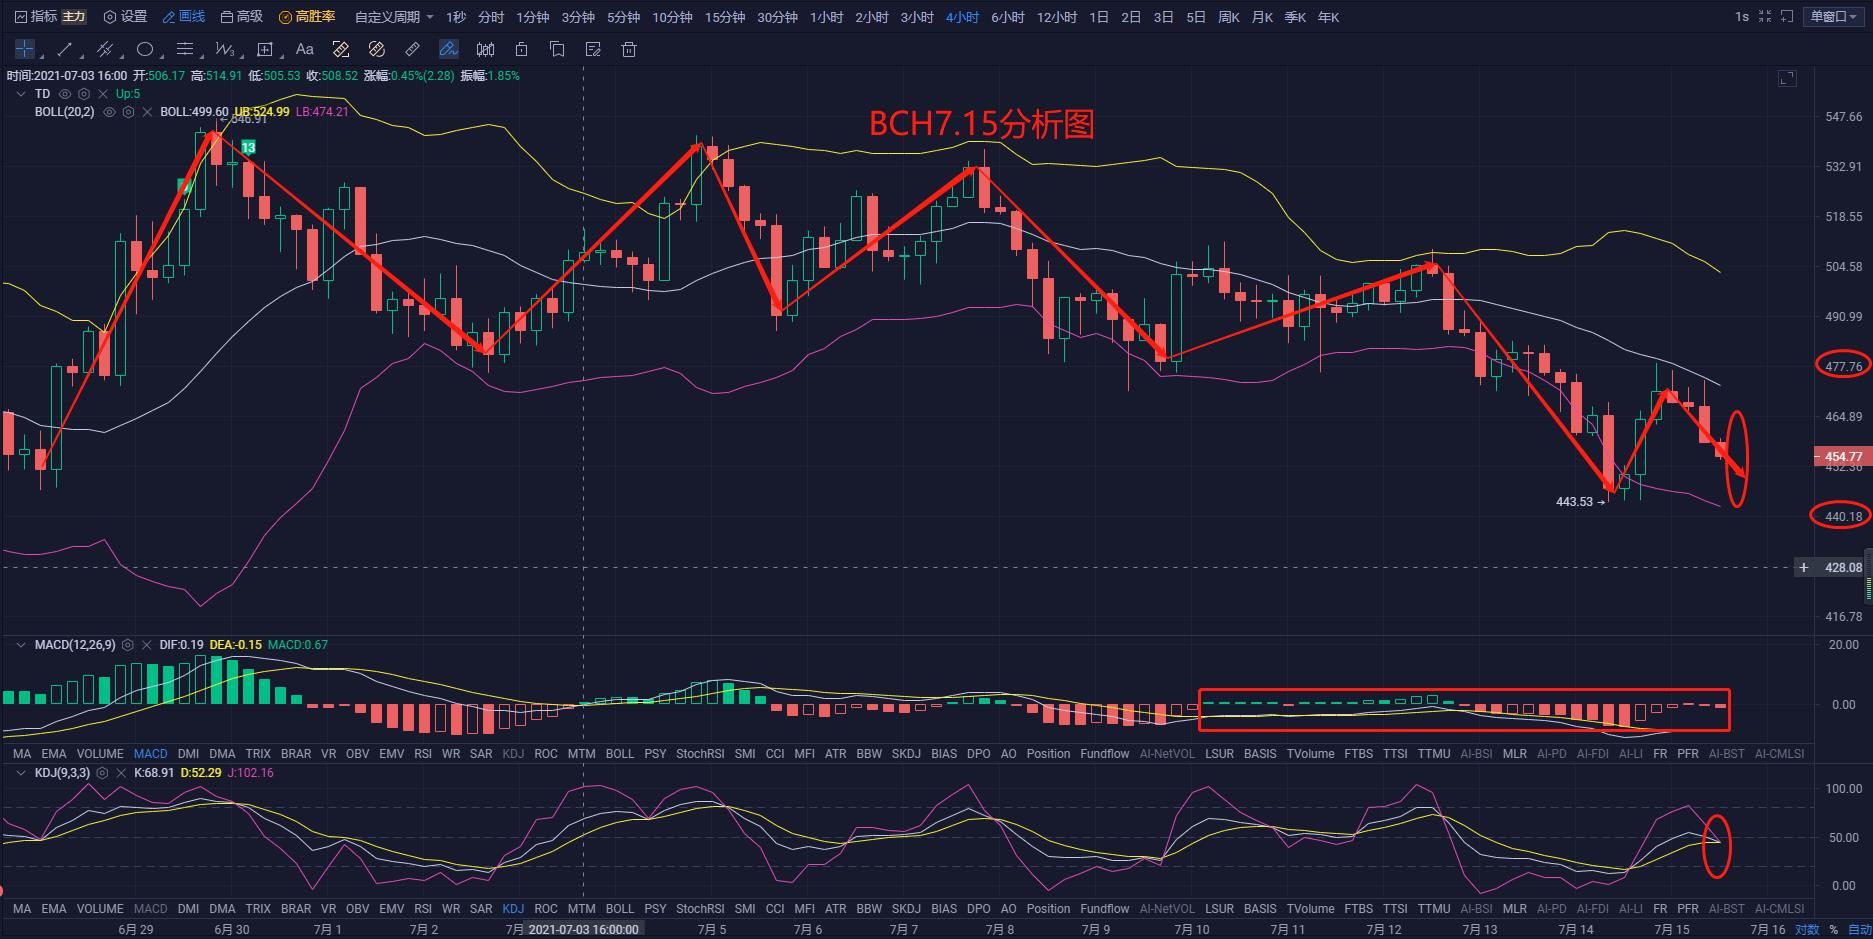Remove the BOLL indicator with its X

[x=147, y=112]
